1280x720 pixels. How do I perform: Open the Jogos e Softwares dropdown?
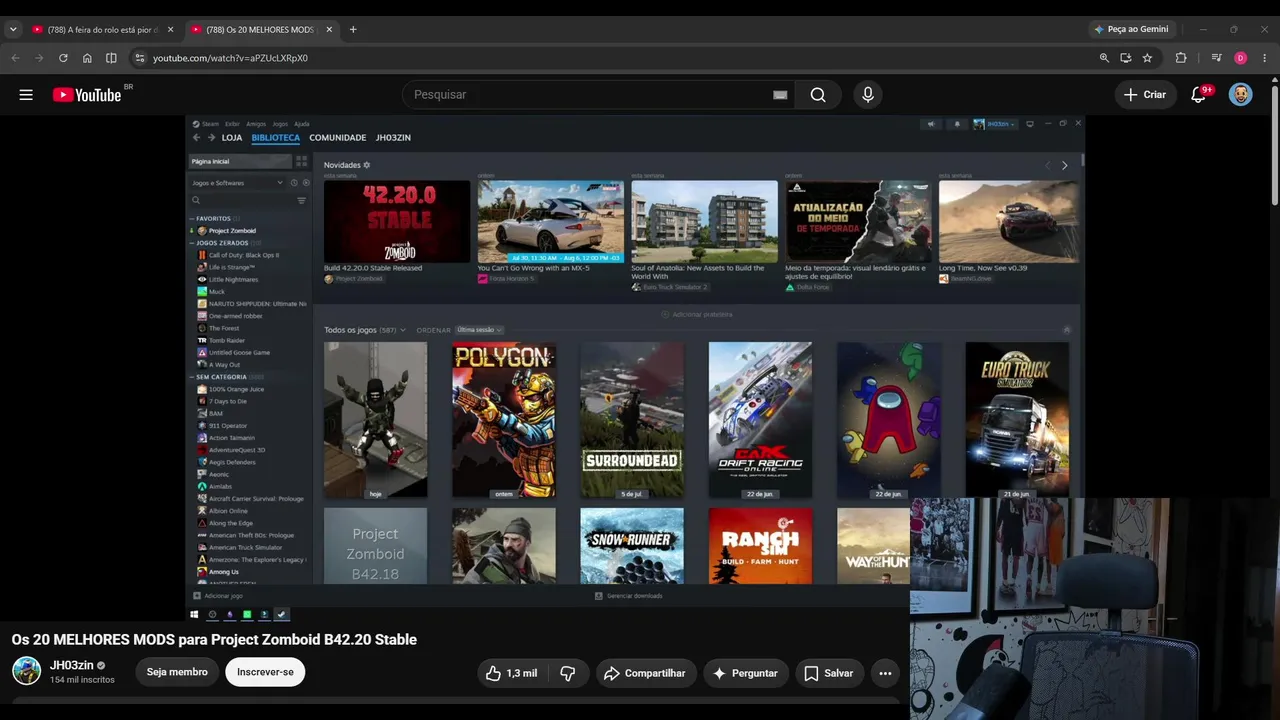[x=237, y=183]
